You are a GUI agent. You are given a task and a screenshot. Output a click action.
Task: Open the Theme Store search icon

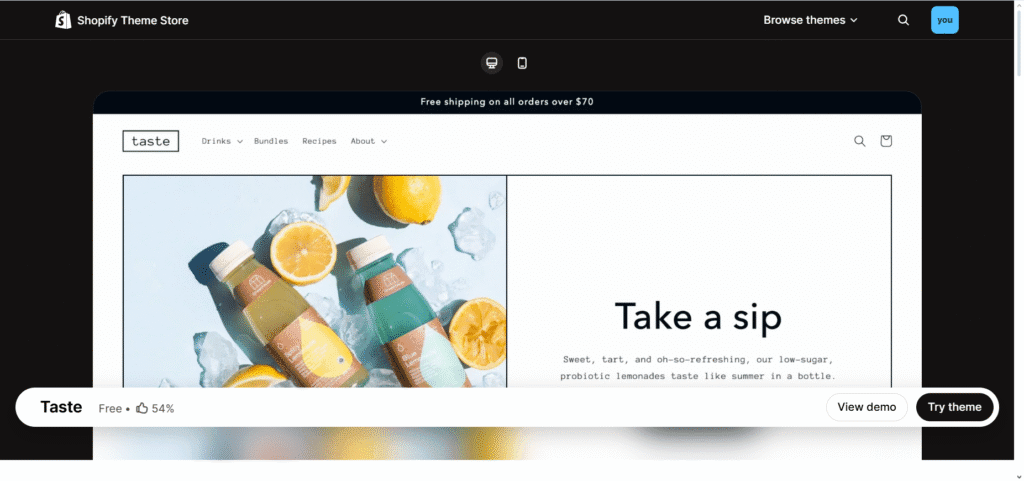click(903, 20)
